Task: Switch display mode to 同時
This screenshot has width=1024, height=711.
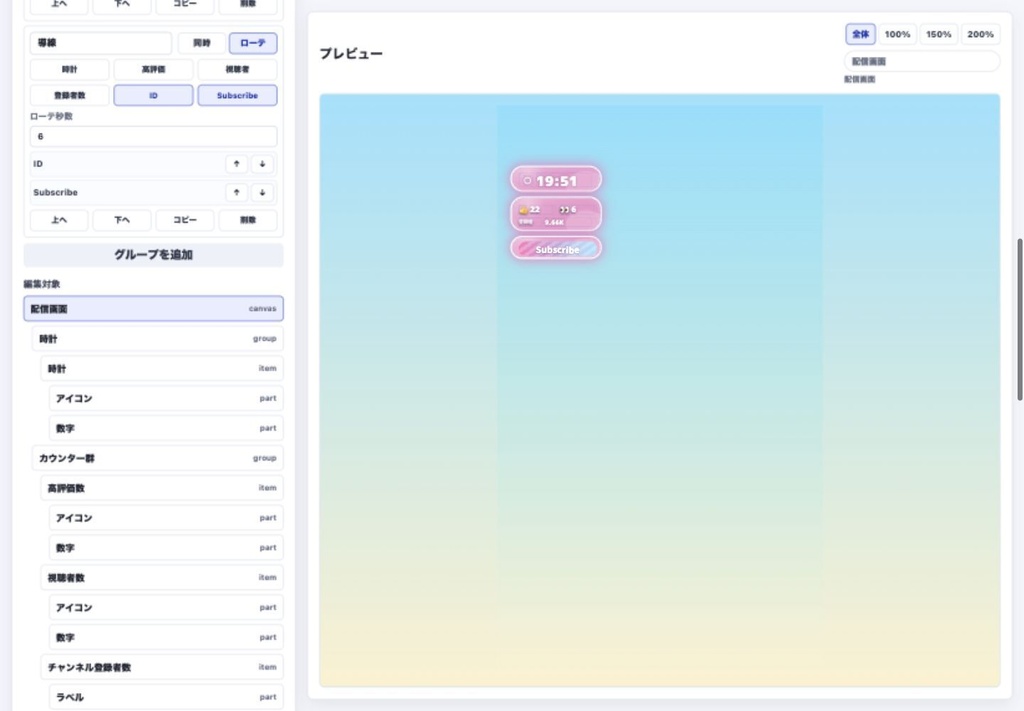Action: pos(202,43)
